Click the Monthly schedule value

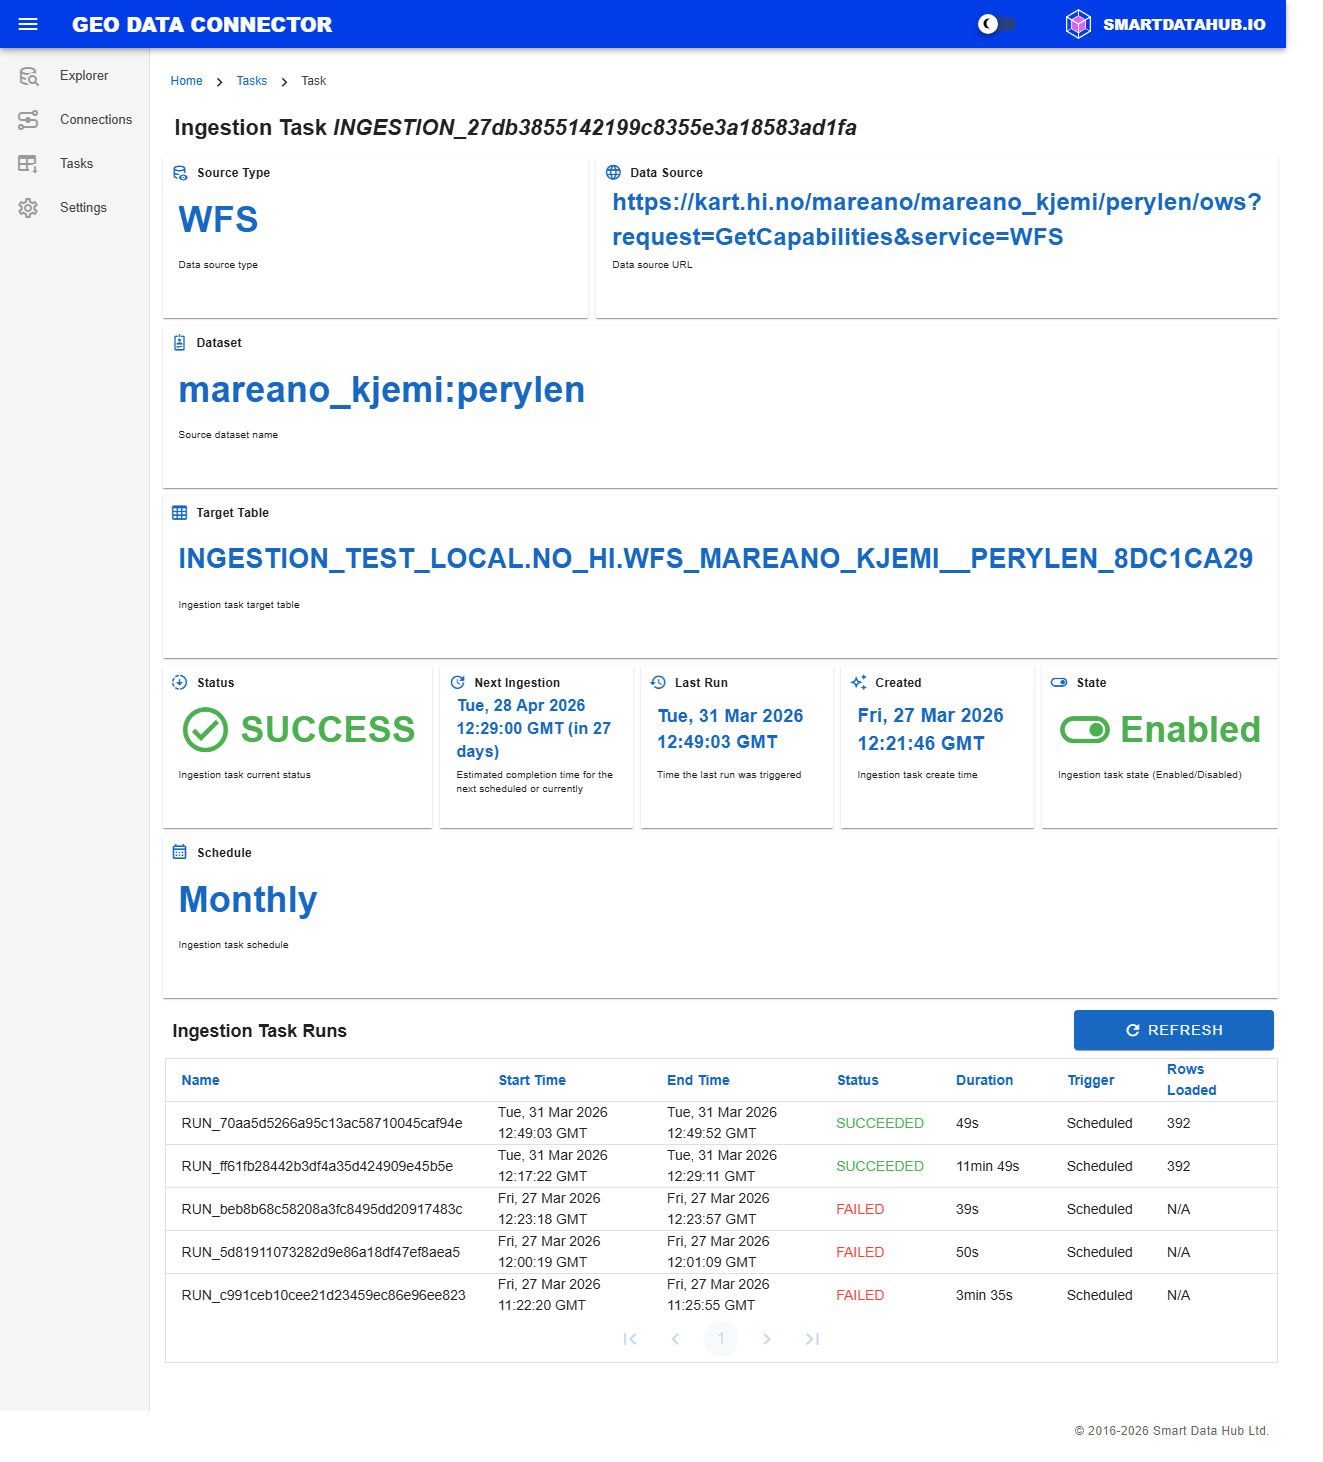(248, 900)
